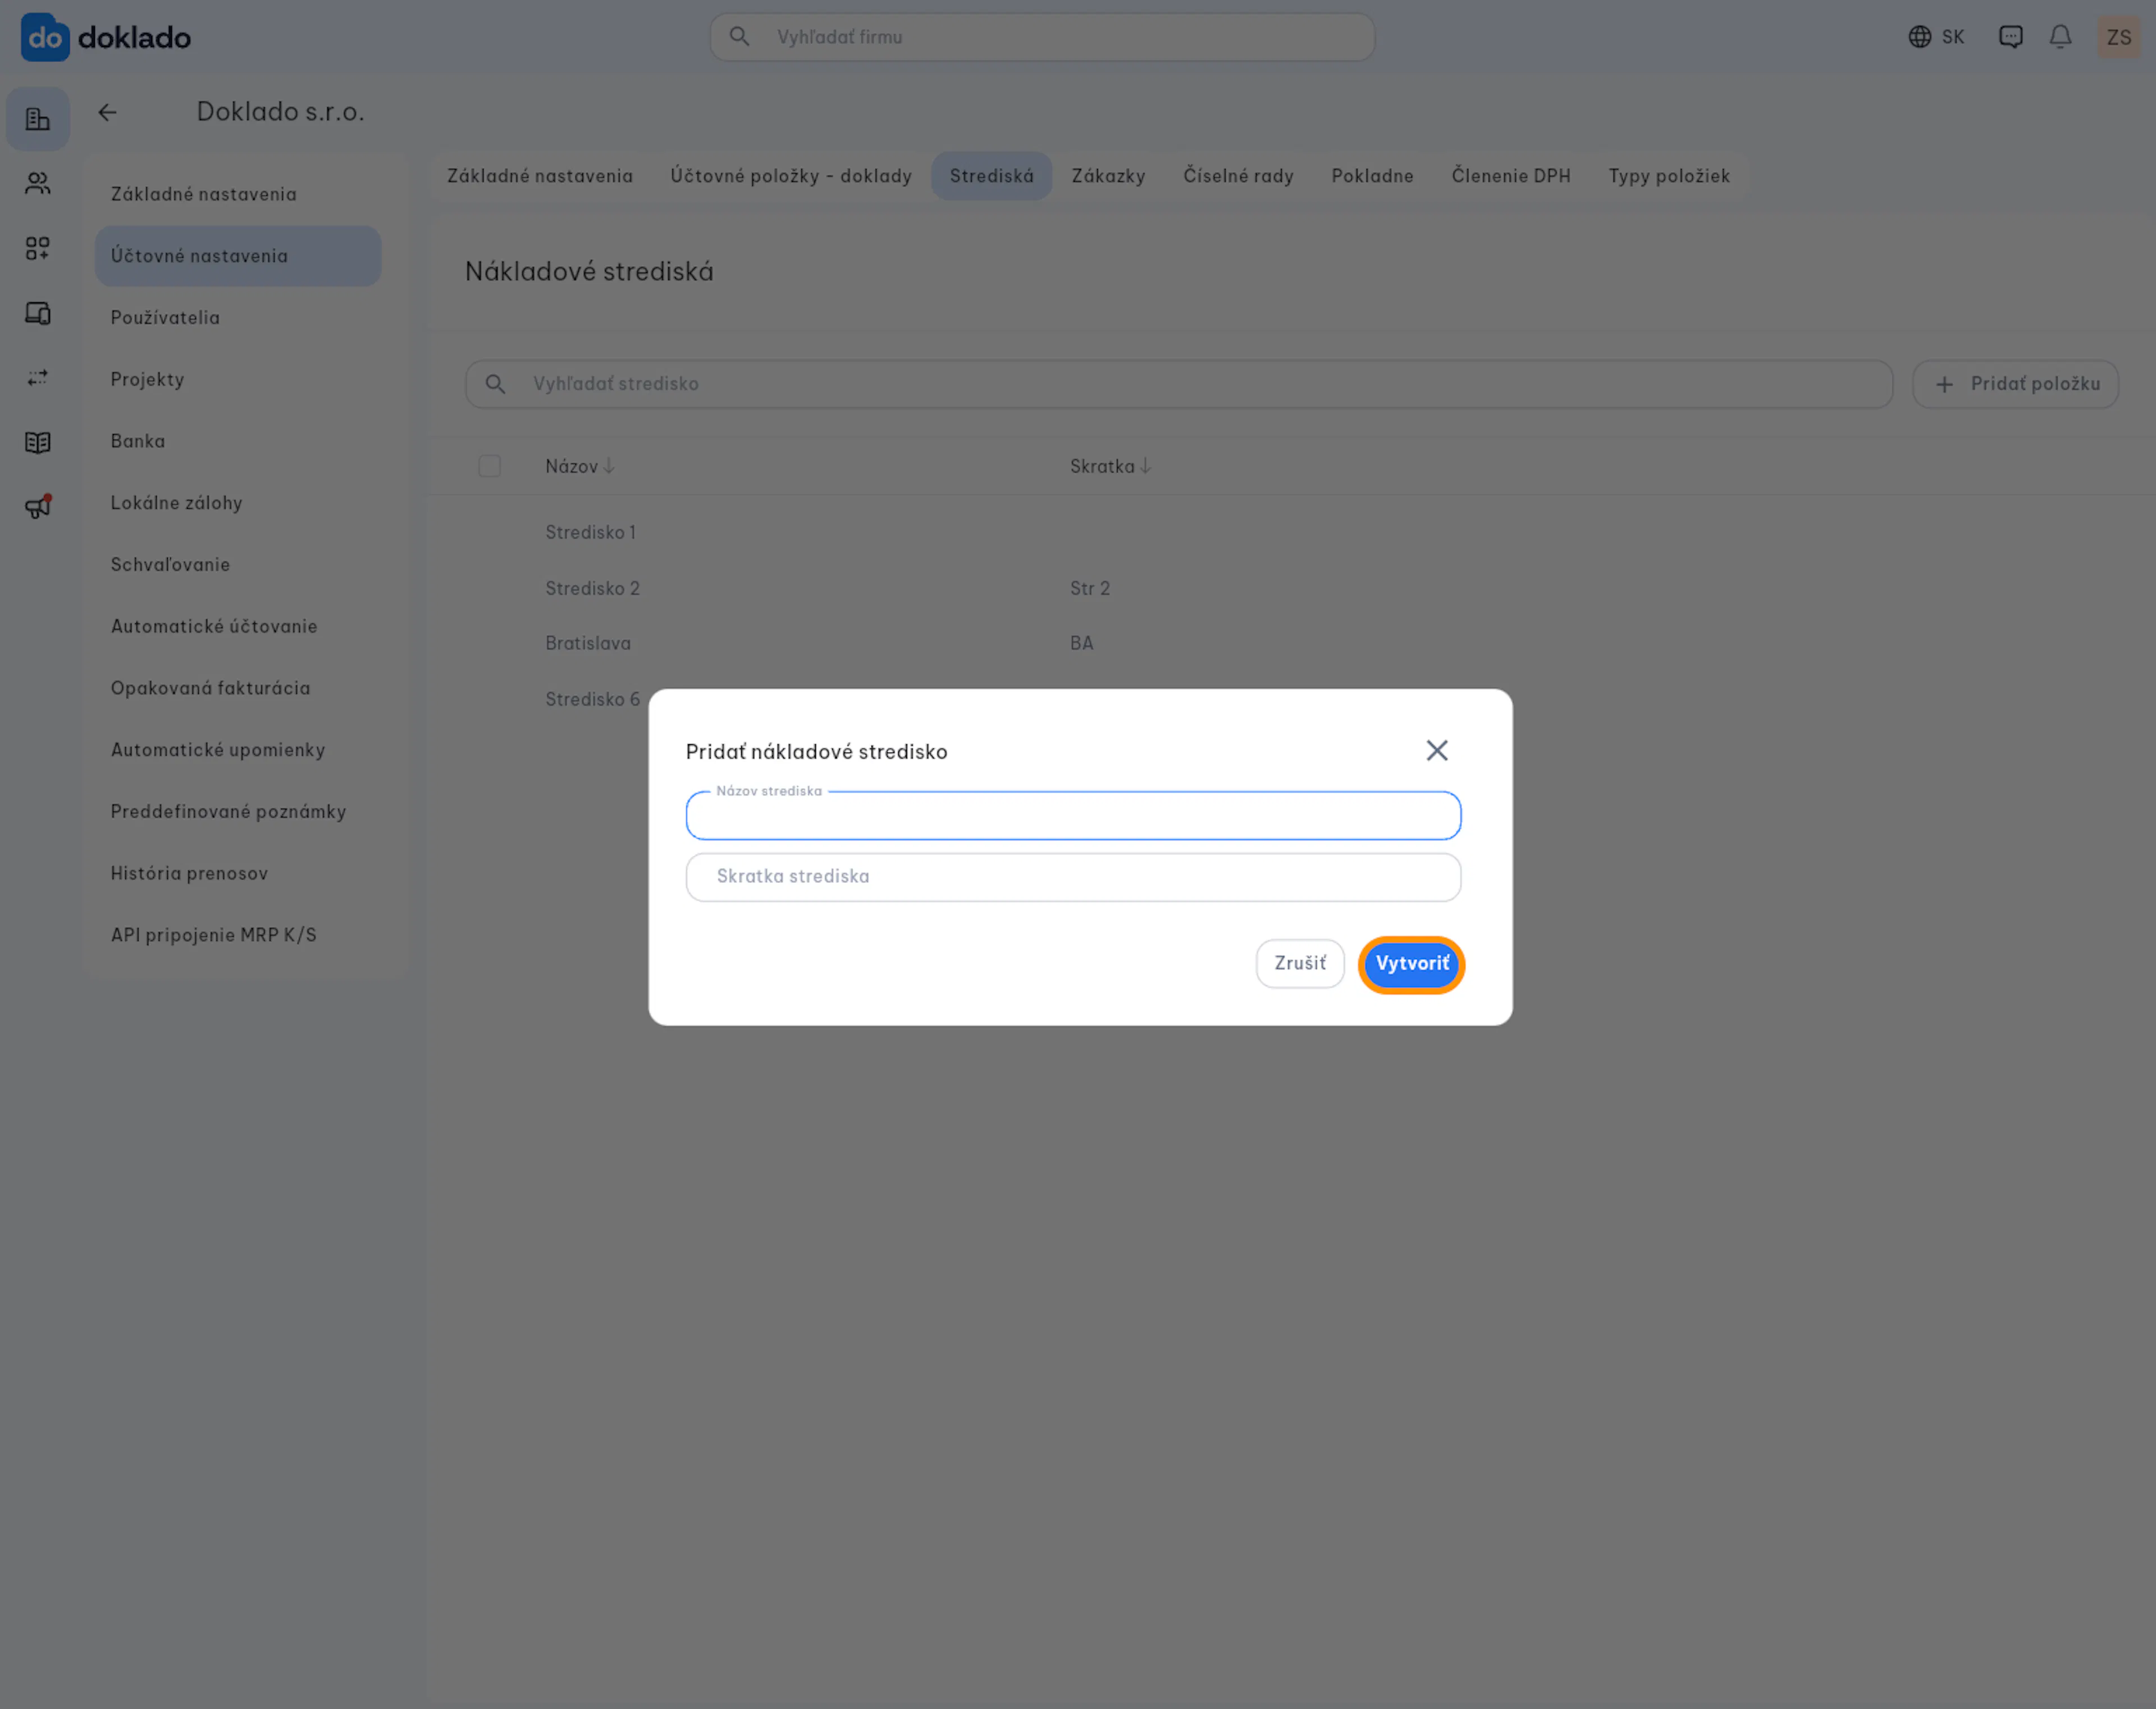Open Automatické účtovanie in the side menu

tap(238, 627)
